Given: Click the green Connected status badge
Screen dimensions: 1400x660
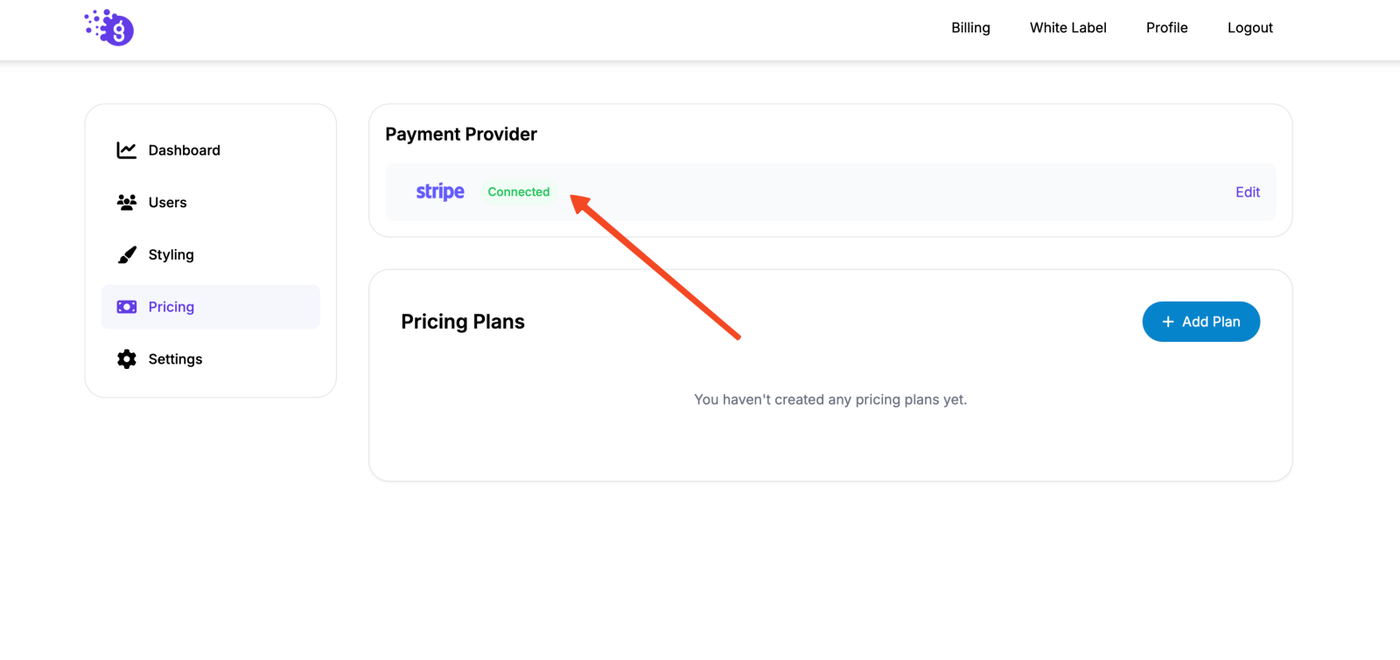Looking at the screenshot, I should tap(518, 192).
